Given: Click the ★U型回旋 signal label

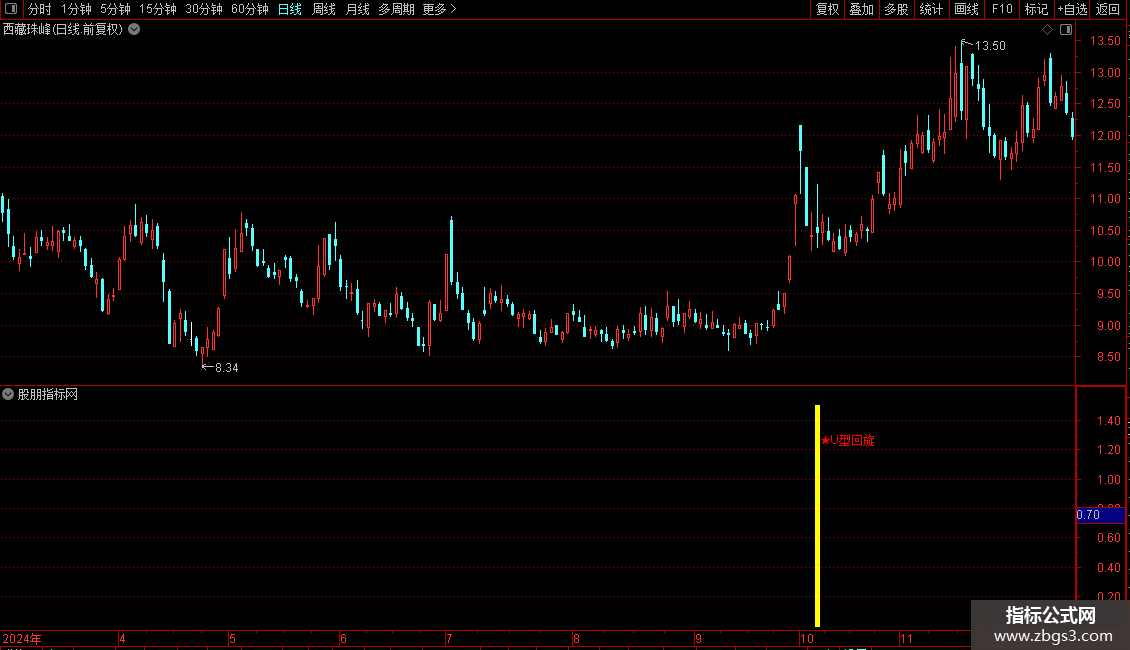Looking at the screenshot, I should click(x=848, y=440).
